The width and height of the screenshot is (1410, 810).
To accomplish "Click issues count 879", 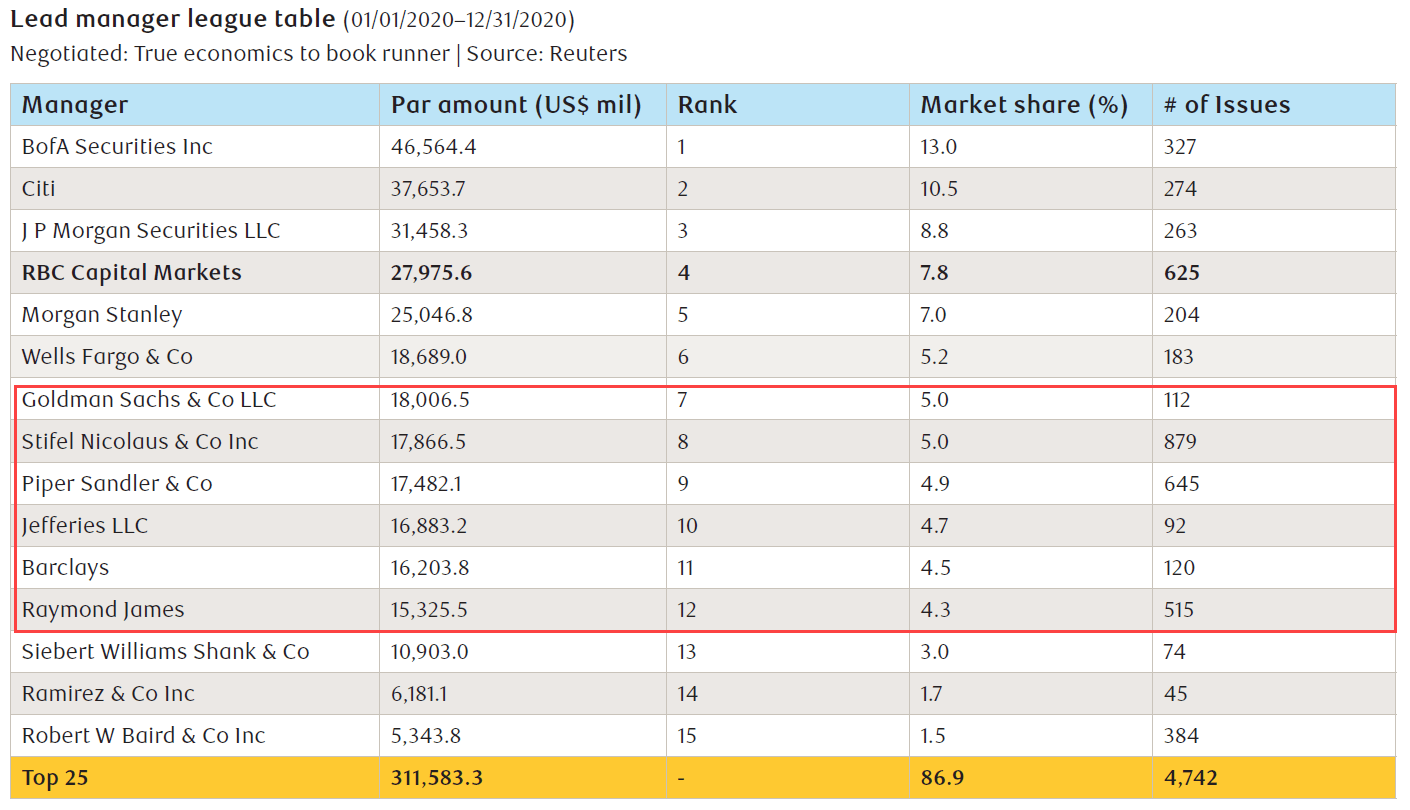I will (x=1180, y=442).
